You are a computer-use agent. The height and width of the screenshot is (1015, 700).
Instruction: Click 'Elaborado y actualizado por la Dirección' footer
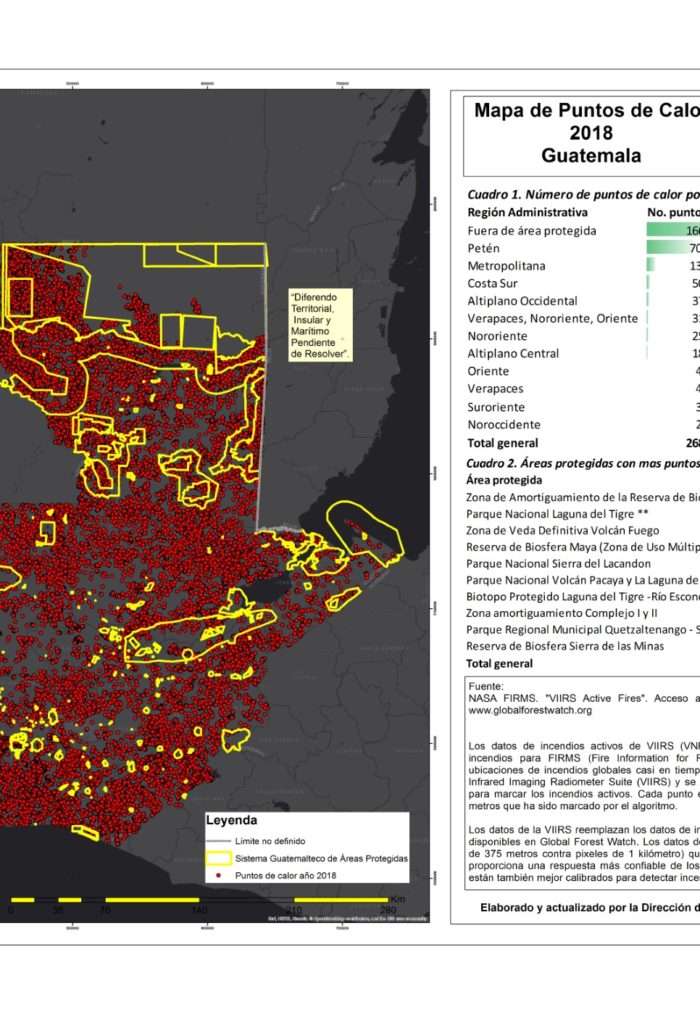click(x=590, y=908)
